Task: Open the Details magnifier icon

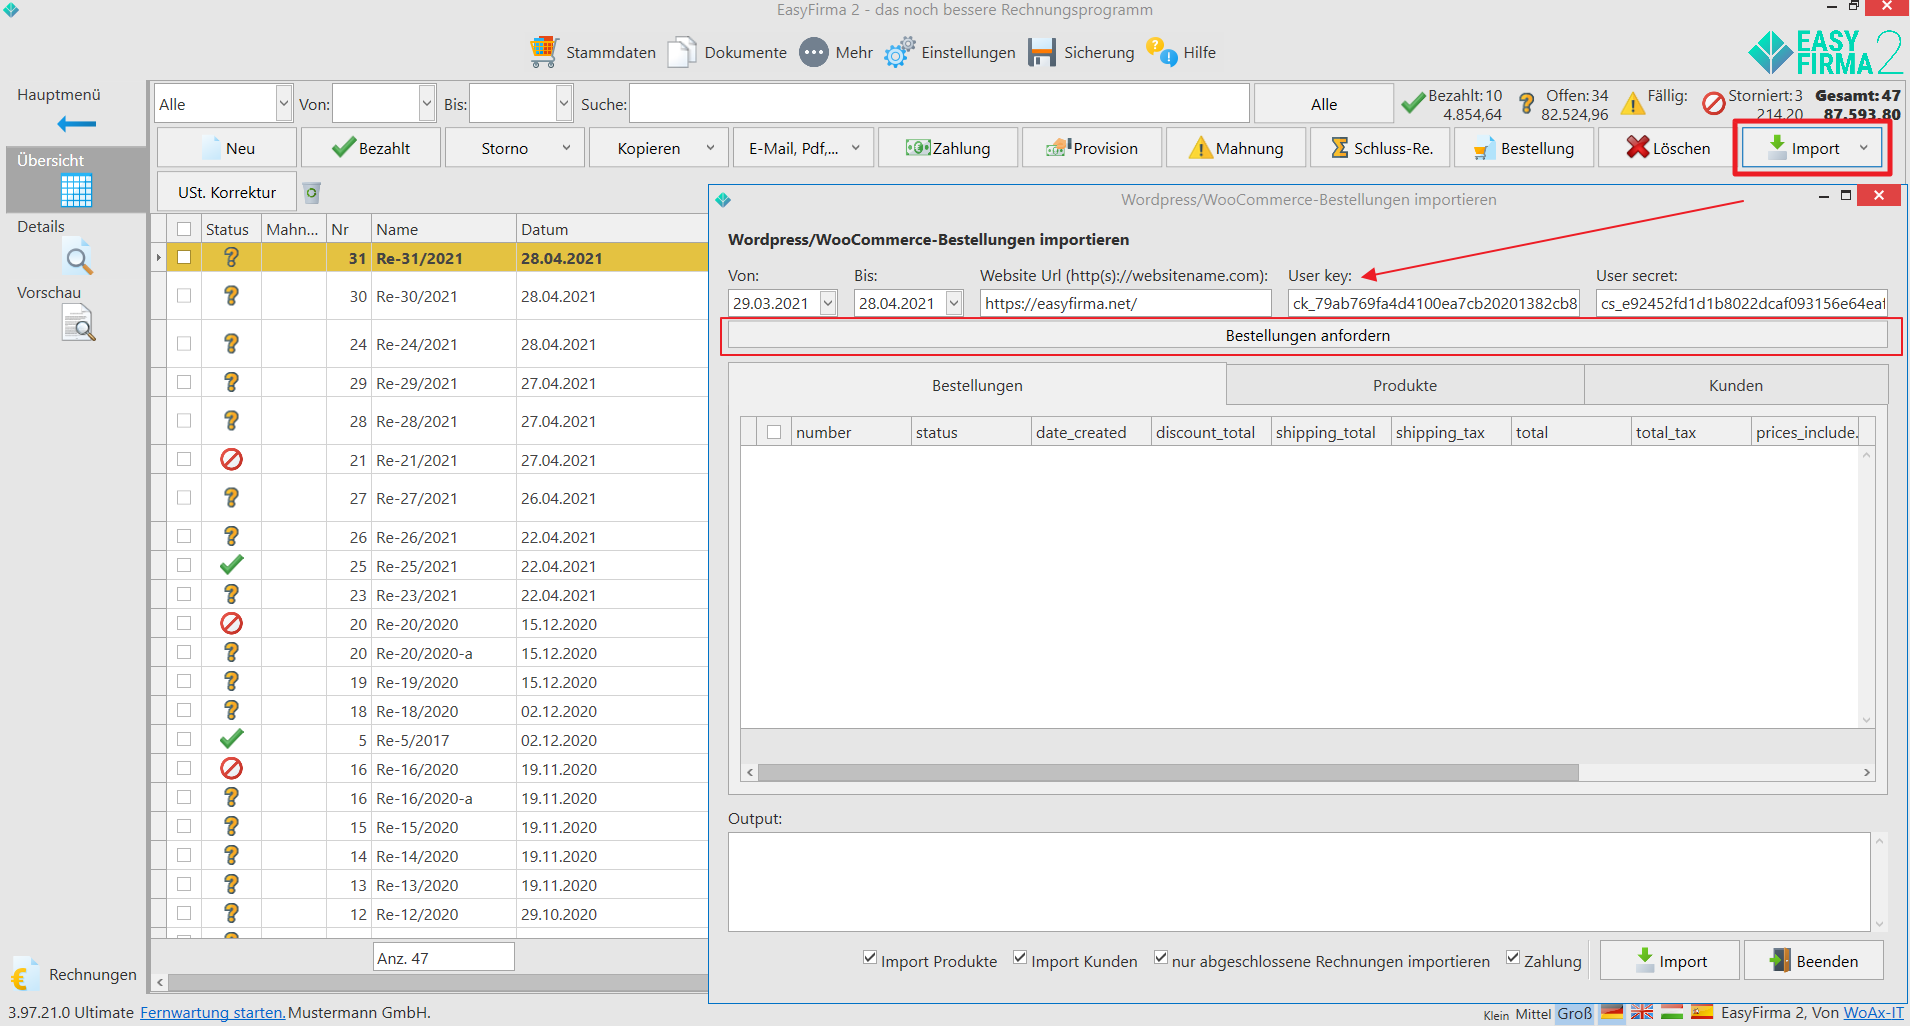Action: (79, 257)
